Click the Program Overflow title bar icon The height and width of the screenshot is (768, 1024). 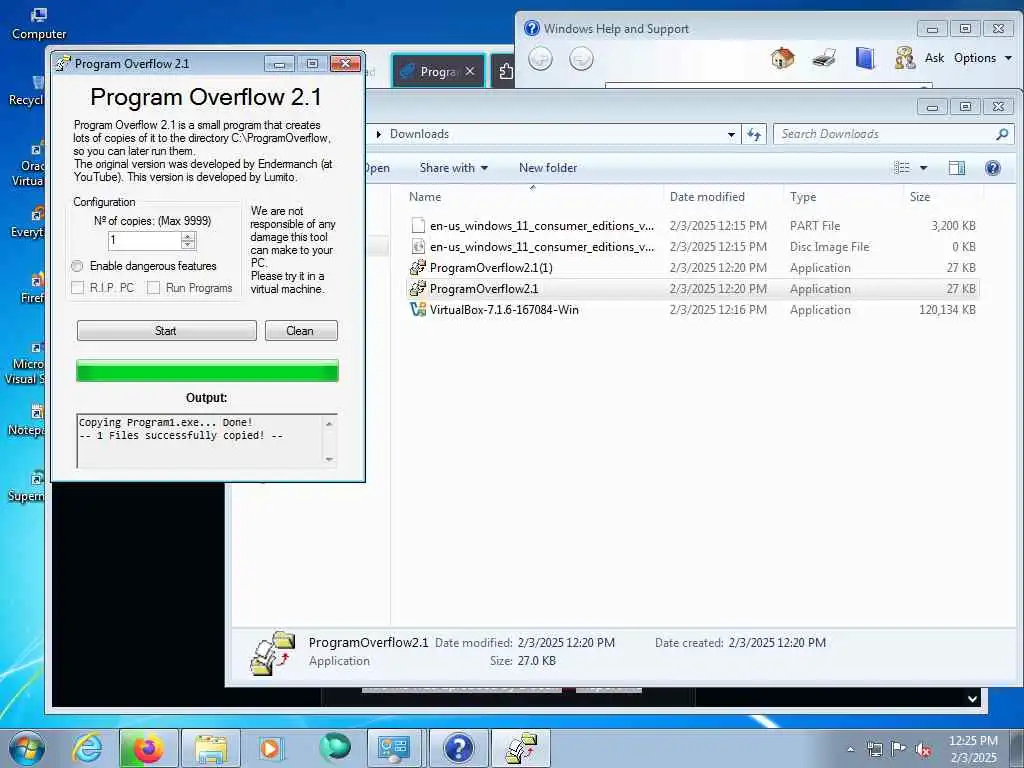pyautogui.click(x=63, y=63)
